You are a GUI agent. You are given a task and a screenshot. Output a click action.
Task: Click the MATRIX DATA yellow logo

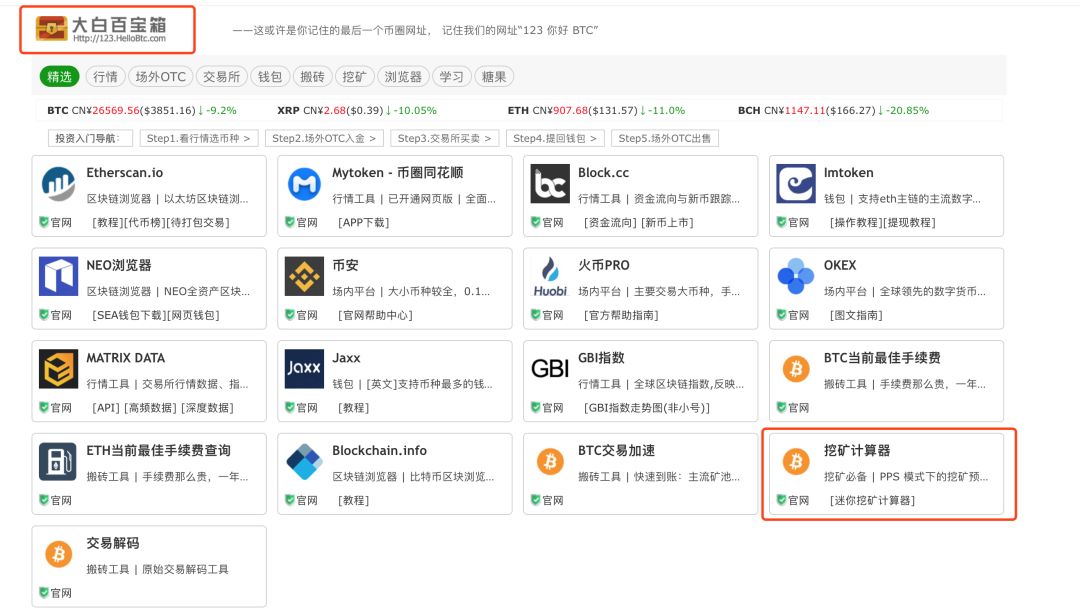tap(59, 369)
